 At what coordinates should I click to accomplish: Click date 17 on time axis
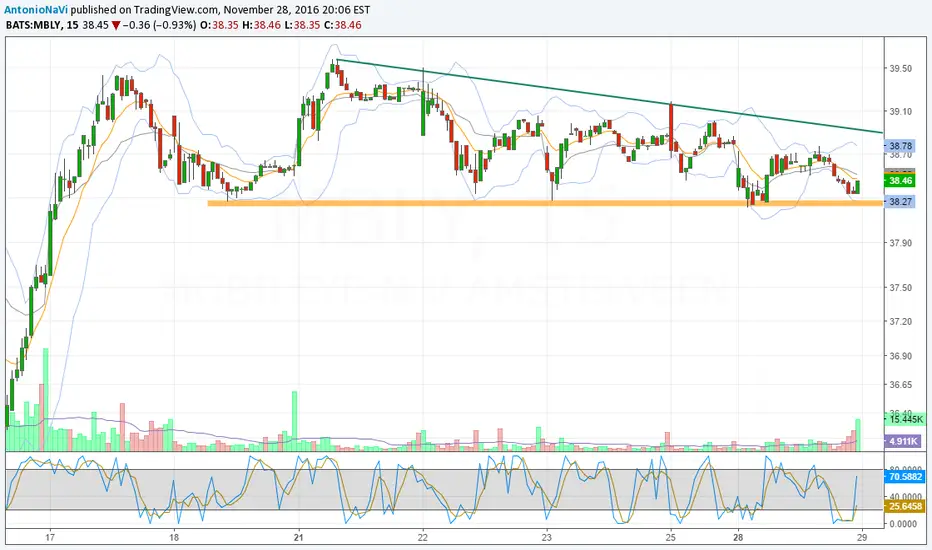(x=50, y=538)
